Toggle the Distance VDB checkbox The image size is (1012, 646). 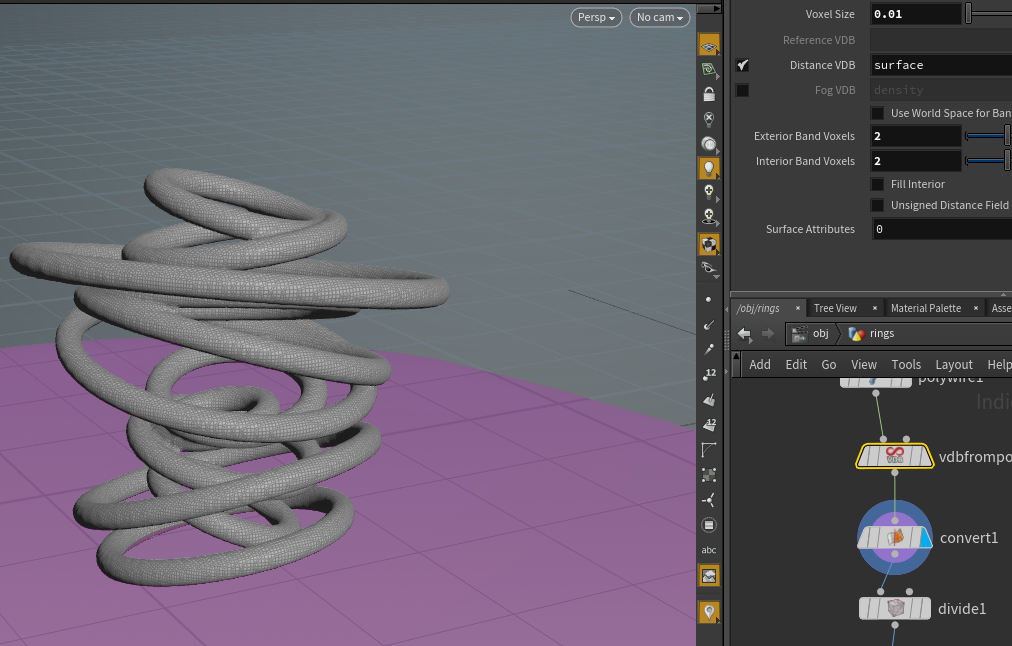pos(742,65)
